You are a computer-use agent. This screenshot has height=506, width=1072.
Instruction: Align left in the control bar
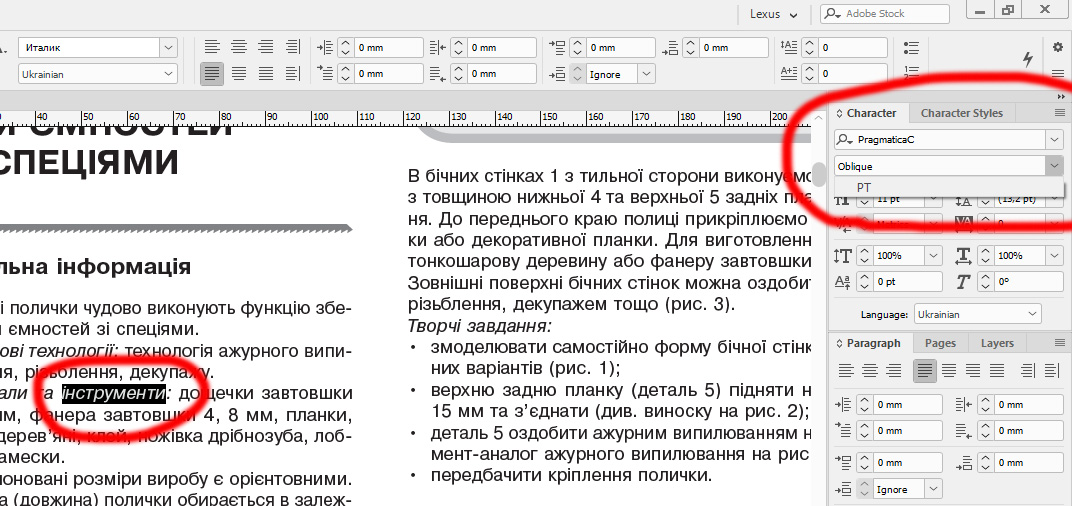[213, 47]
